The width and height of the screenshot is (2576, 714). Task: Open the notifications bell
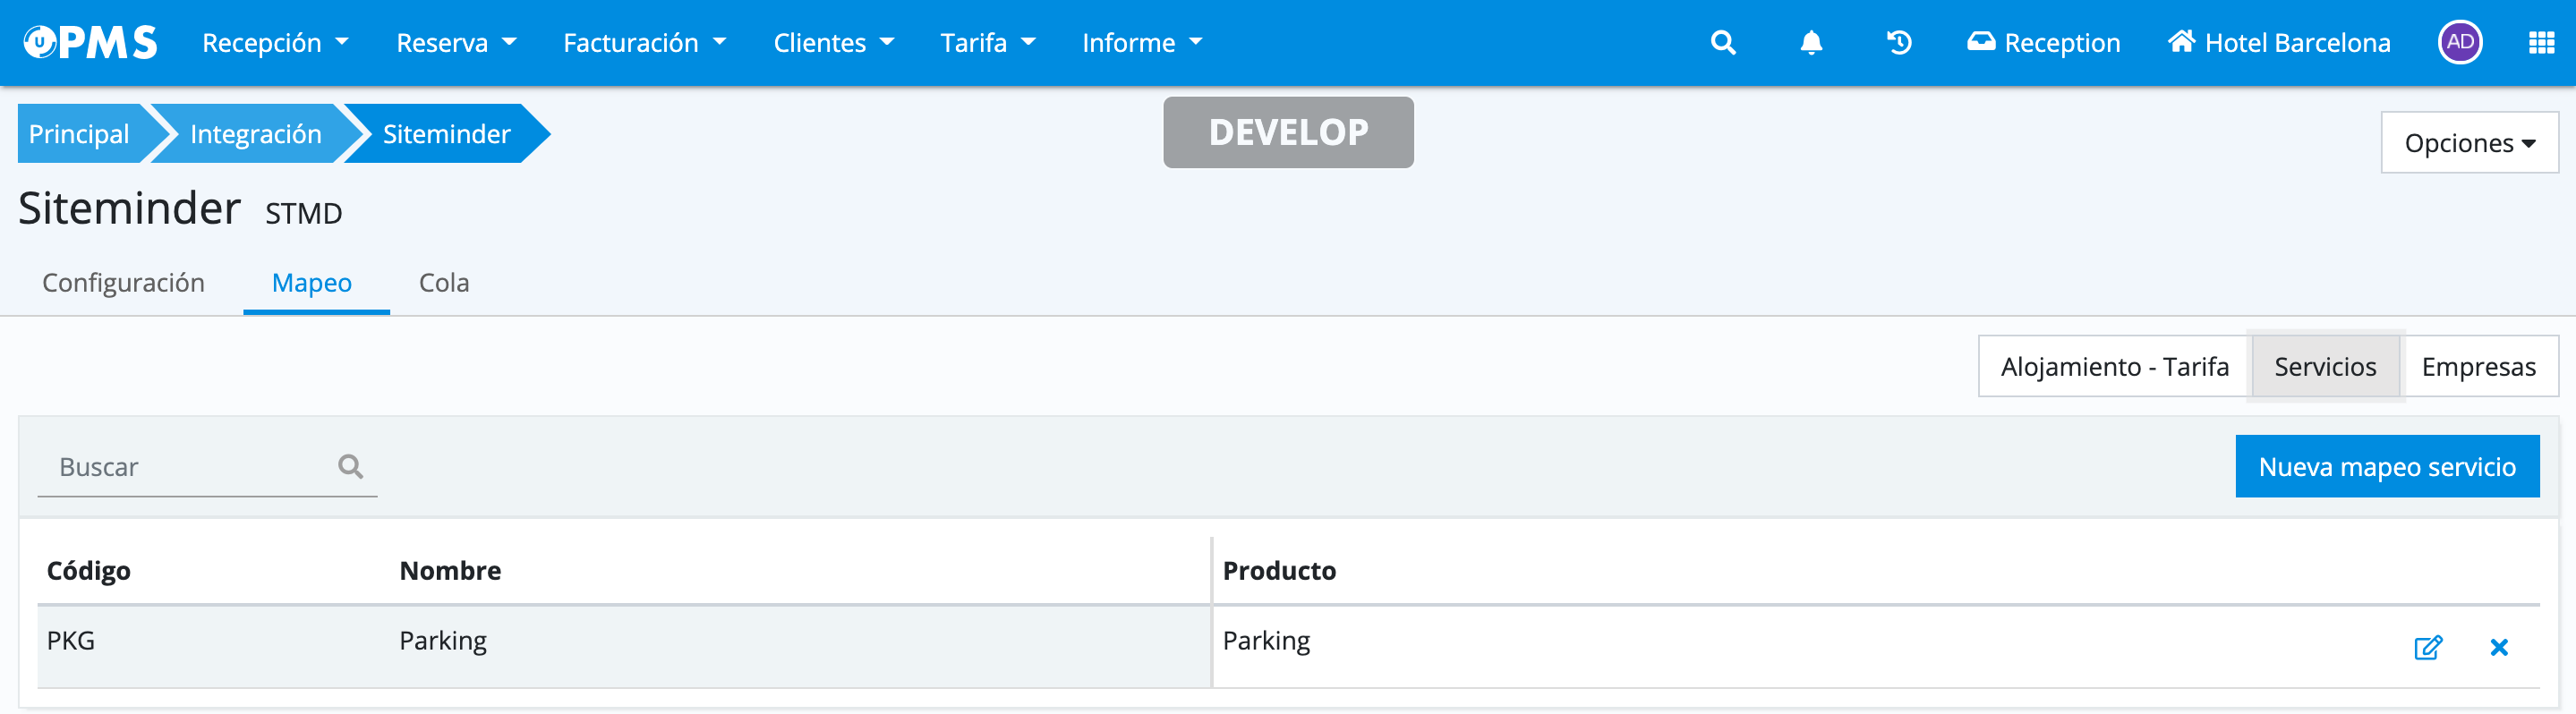1810,43
